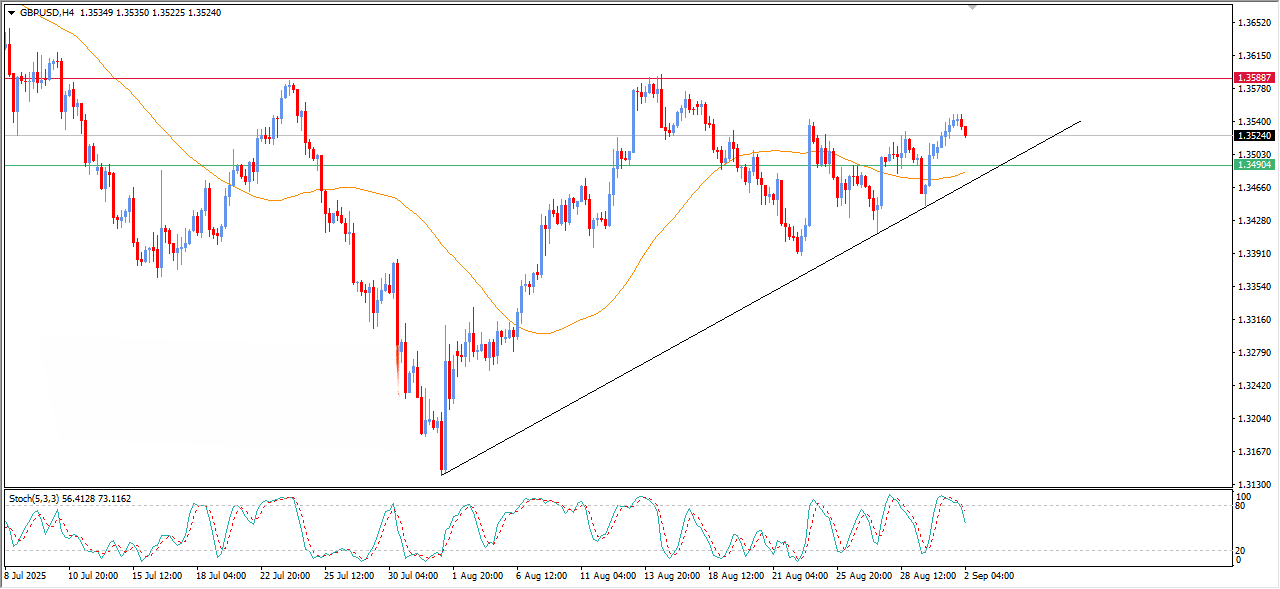
Task: Click the stochastic scale value 100
Action: click(x=1246, y=496)
